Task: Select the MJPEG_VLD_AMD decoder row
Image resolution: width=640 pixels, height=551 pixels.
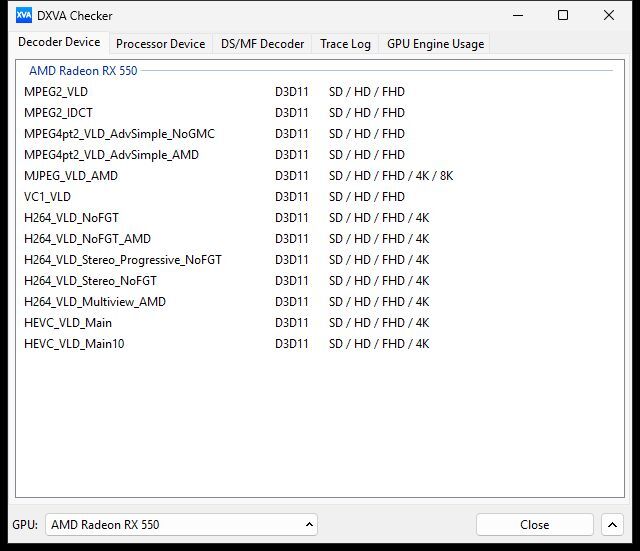Action: coord(320,176)
